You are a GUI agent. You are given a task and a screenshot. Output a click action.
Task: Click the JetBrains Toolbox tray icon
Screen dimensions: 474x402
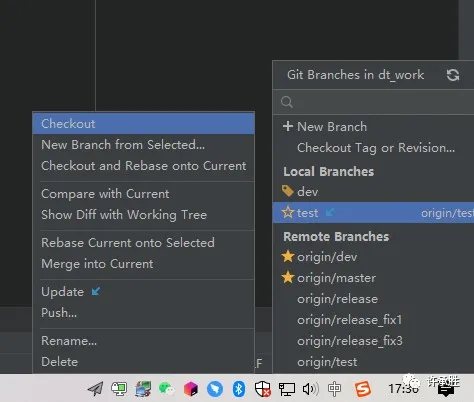191,389
